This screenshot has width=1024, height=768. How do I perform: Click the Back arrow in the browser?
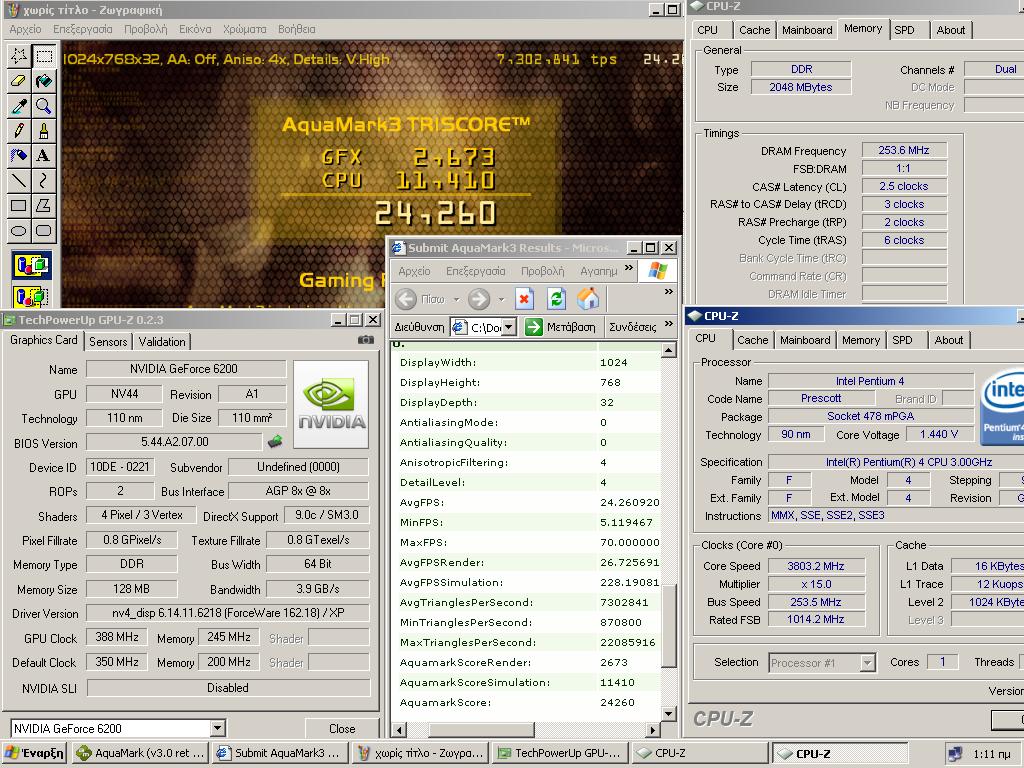point(406,300)
